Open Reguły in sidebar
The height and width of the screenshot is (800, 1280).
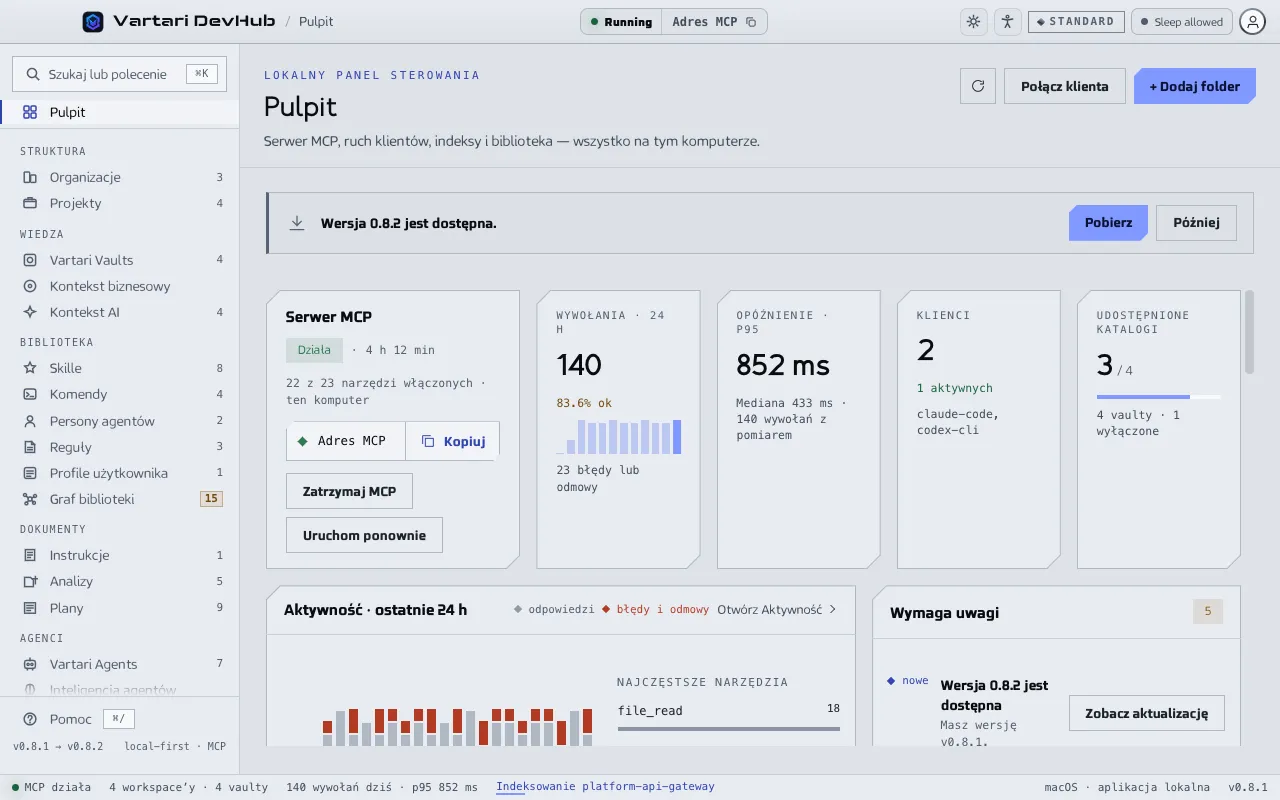point(120,447)
